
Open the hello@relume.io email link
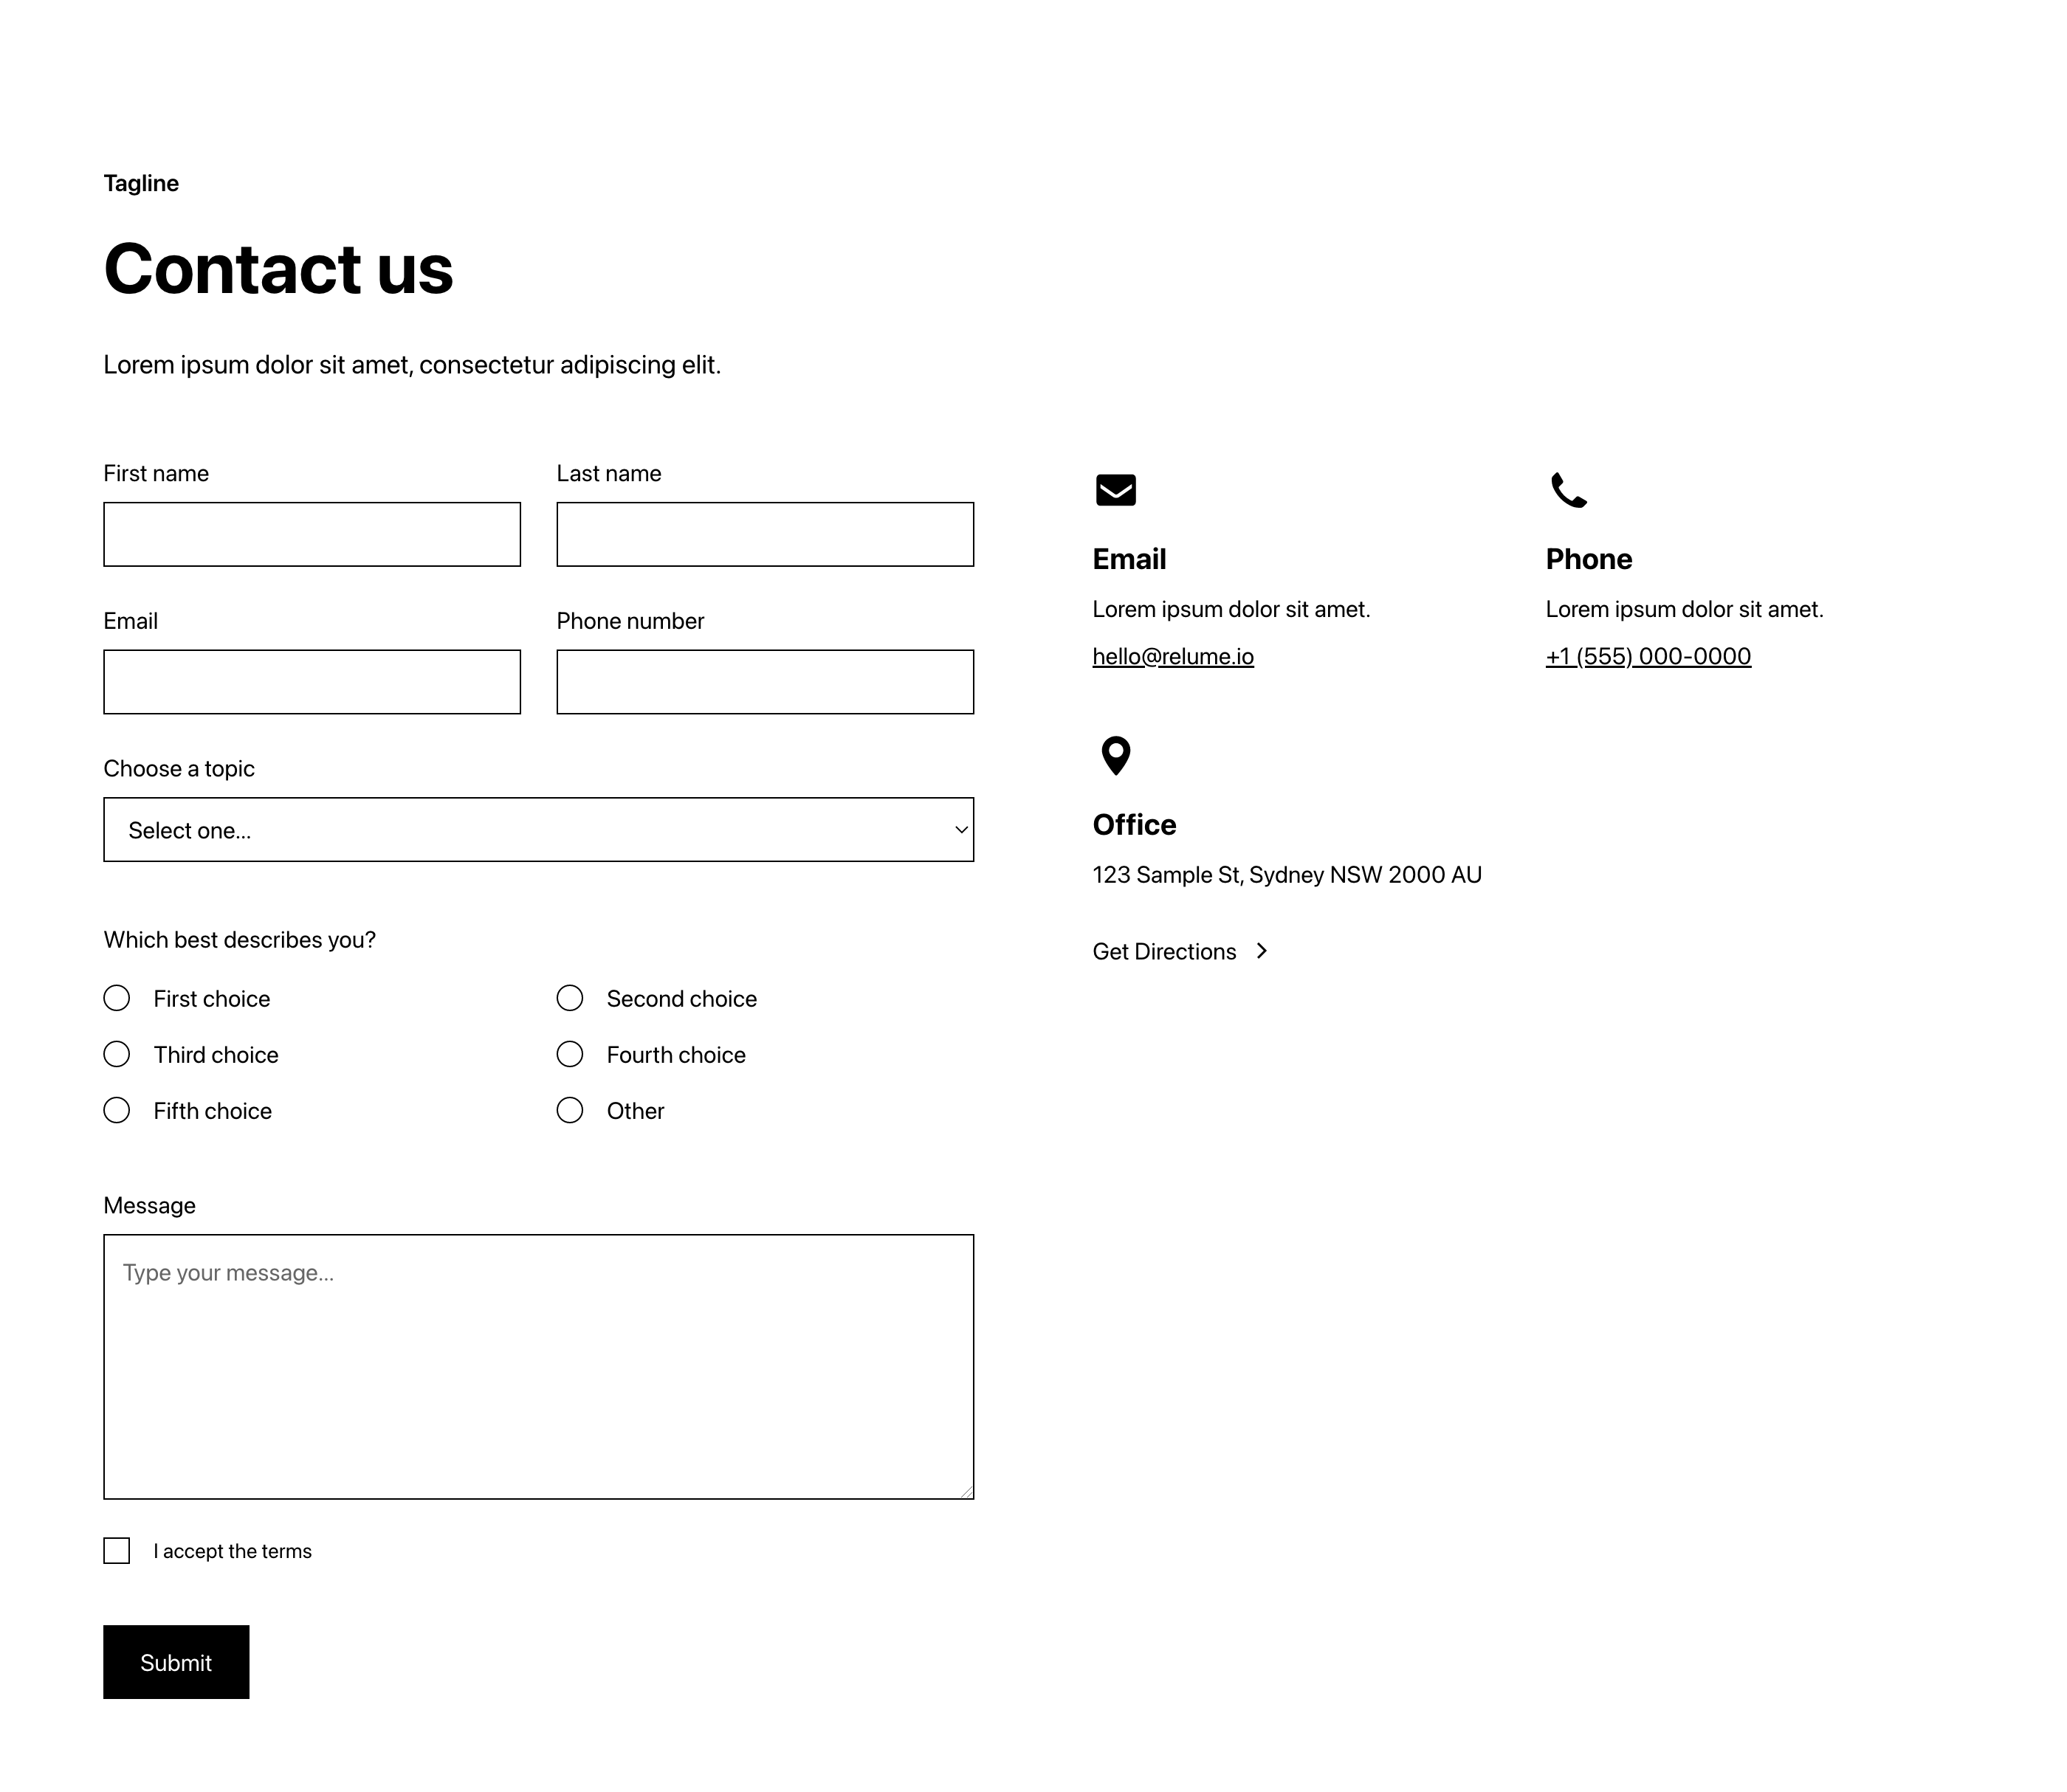click(x=1173, y=657)
